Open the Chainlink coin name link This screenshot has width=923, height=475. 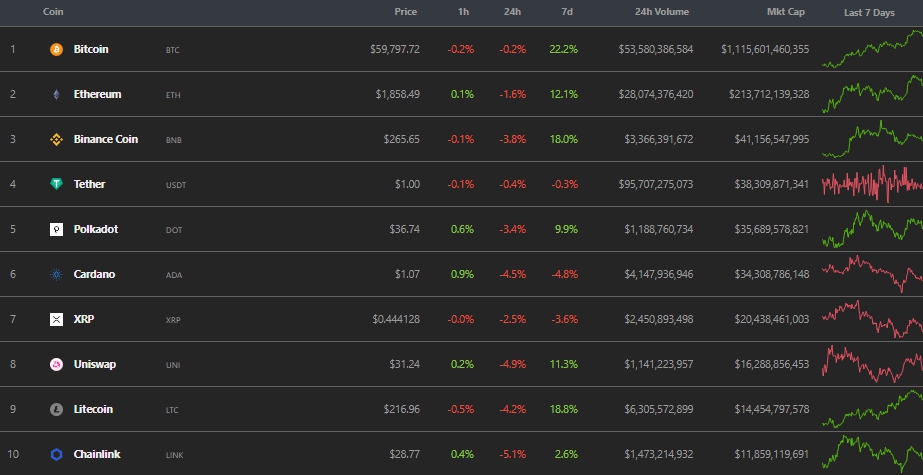[97, 454]
